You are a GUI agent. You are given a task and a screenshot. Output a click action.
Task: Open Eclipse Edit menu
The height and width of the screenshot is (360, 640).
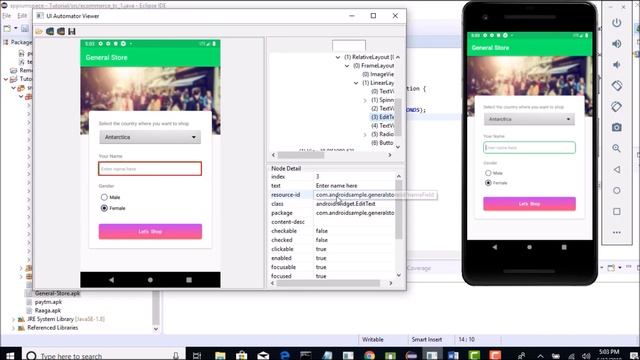(x=22, y=16)
